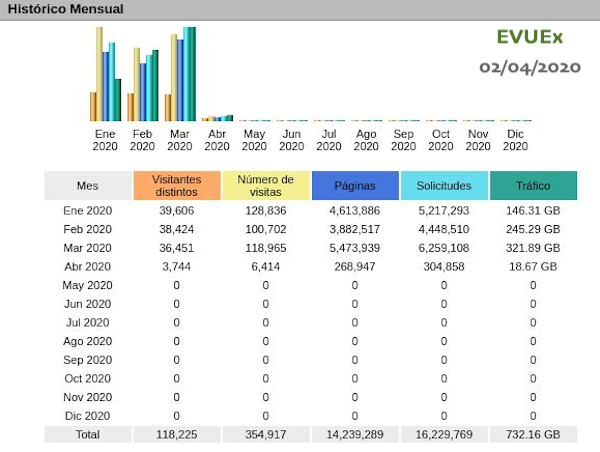Select traffic value 18.67 GB
The width and height of the screenshot is (600, 452).
pos(533,266)
